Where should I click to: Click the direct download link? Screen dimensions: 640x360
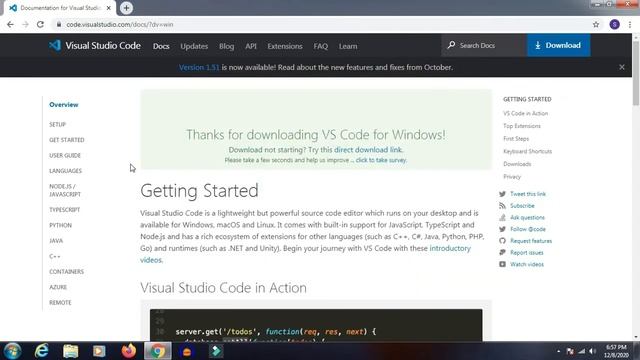pyautogui.click(x=368, y=150)
